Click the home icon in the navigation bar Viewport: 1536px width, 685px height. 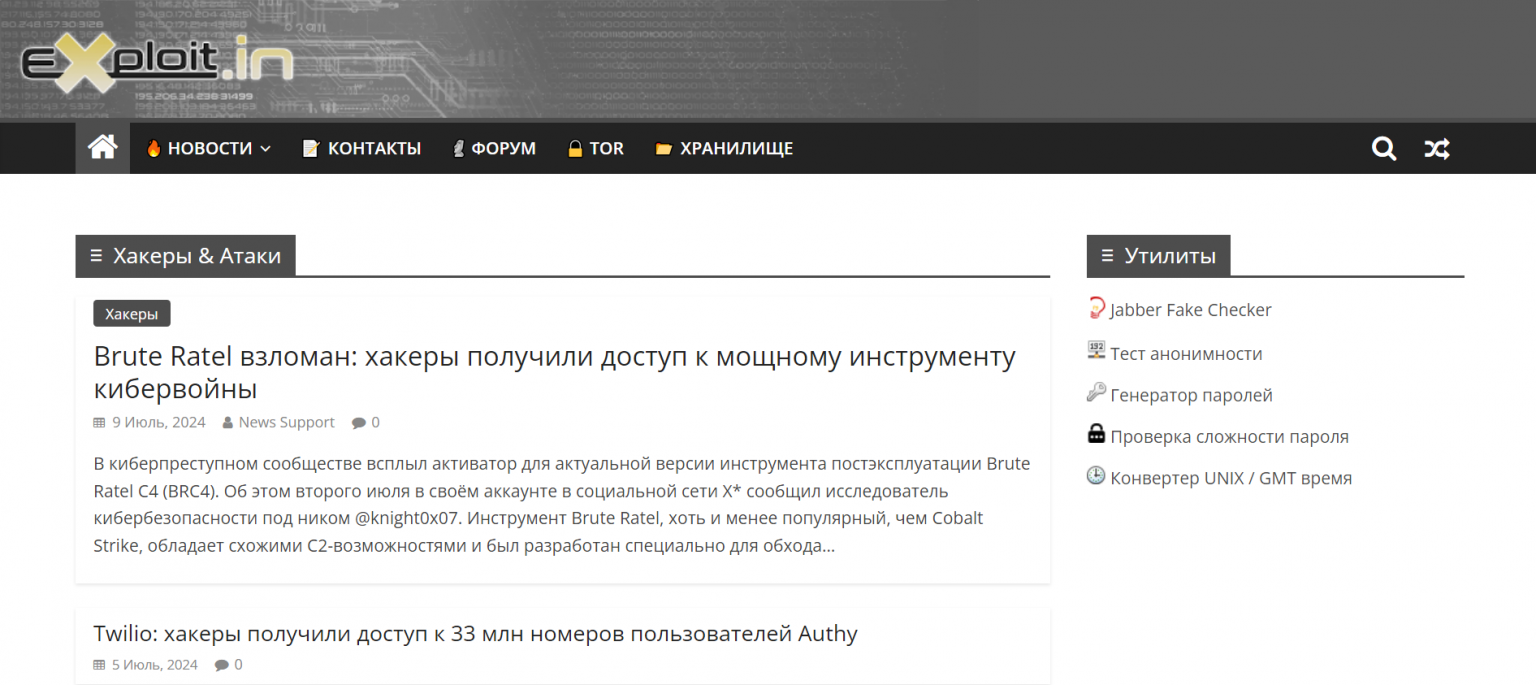pyautogui.click(x=102, y=147)
